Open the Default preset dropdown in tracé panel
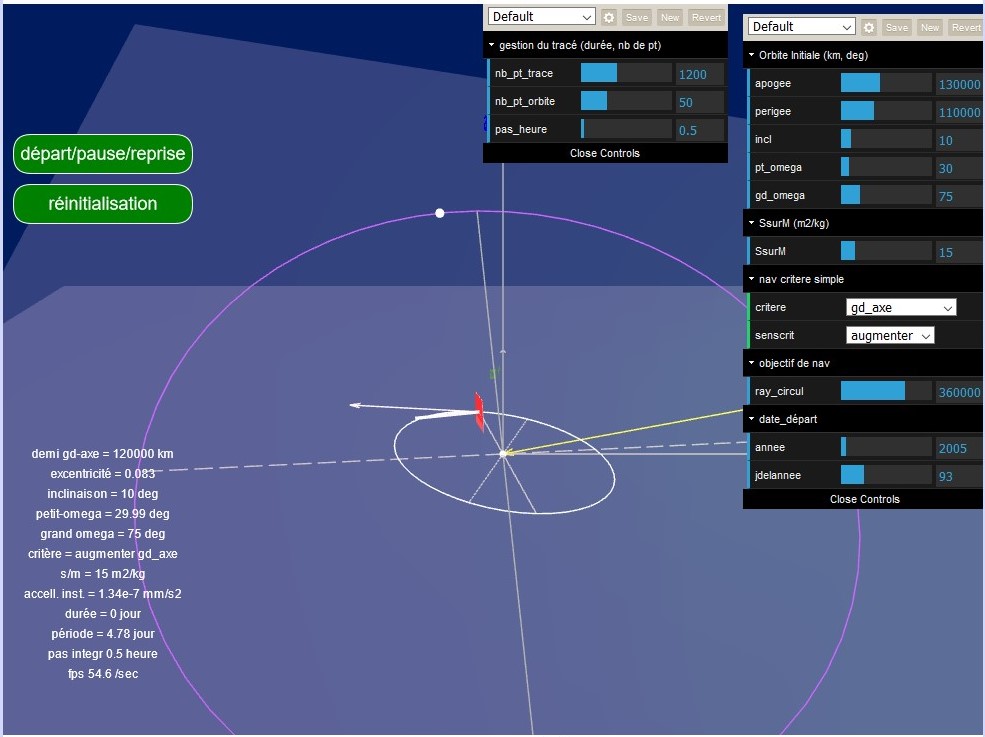This screenshot has height=737, width=985. (x=541, y=17)
